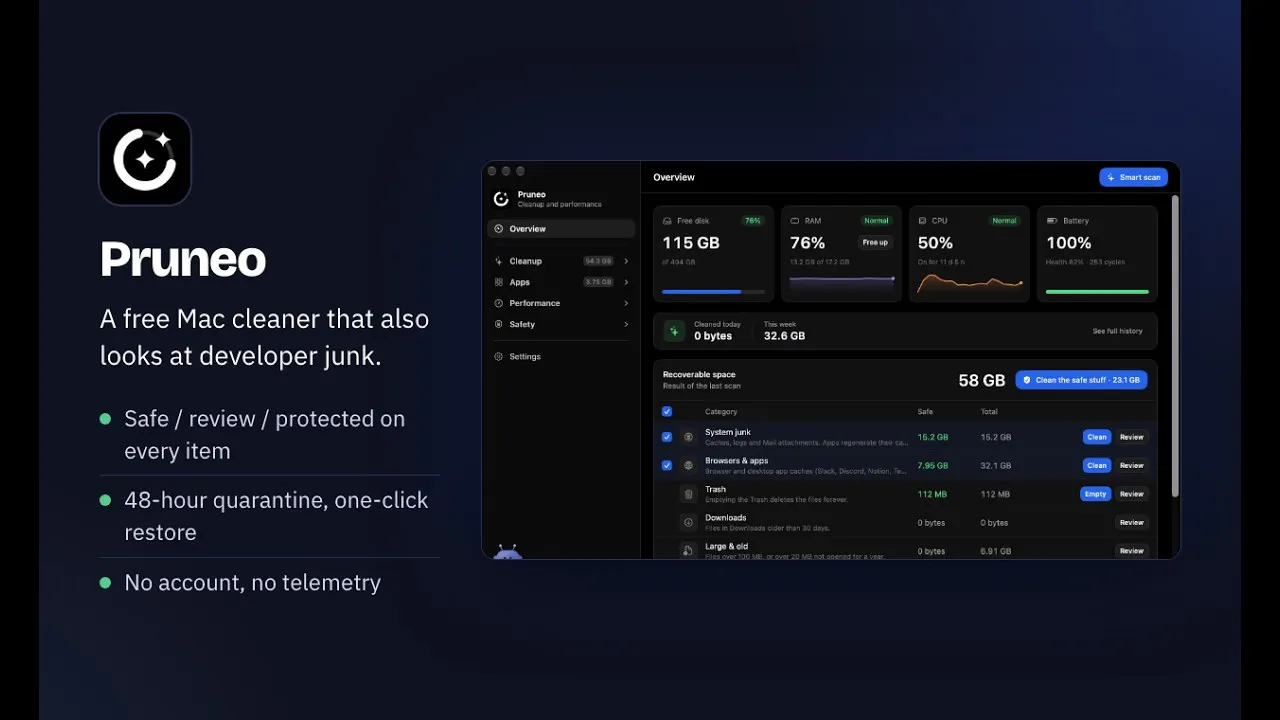Click the Browsers & apps globe icon
The width and height of the screenshot is (1280, 720).
pyautogui.click(x=688, y=465)
